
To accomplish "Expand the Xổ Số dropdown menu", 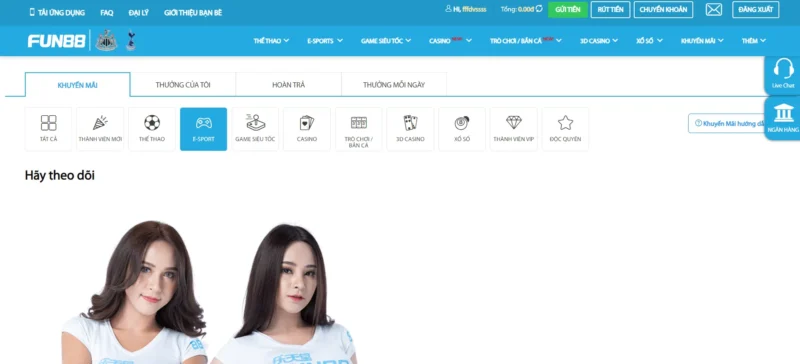I will 649,41.
